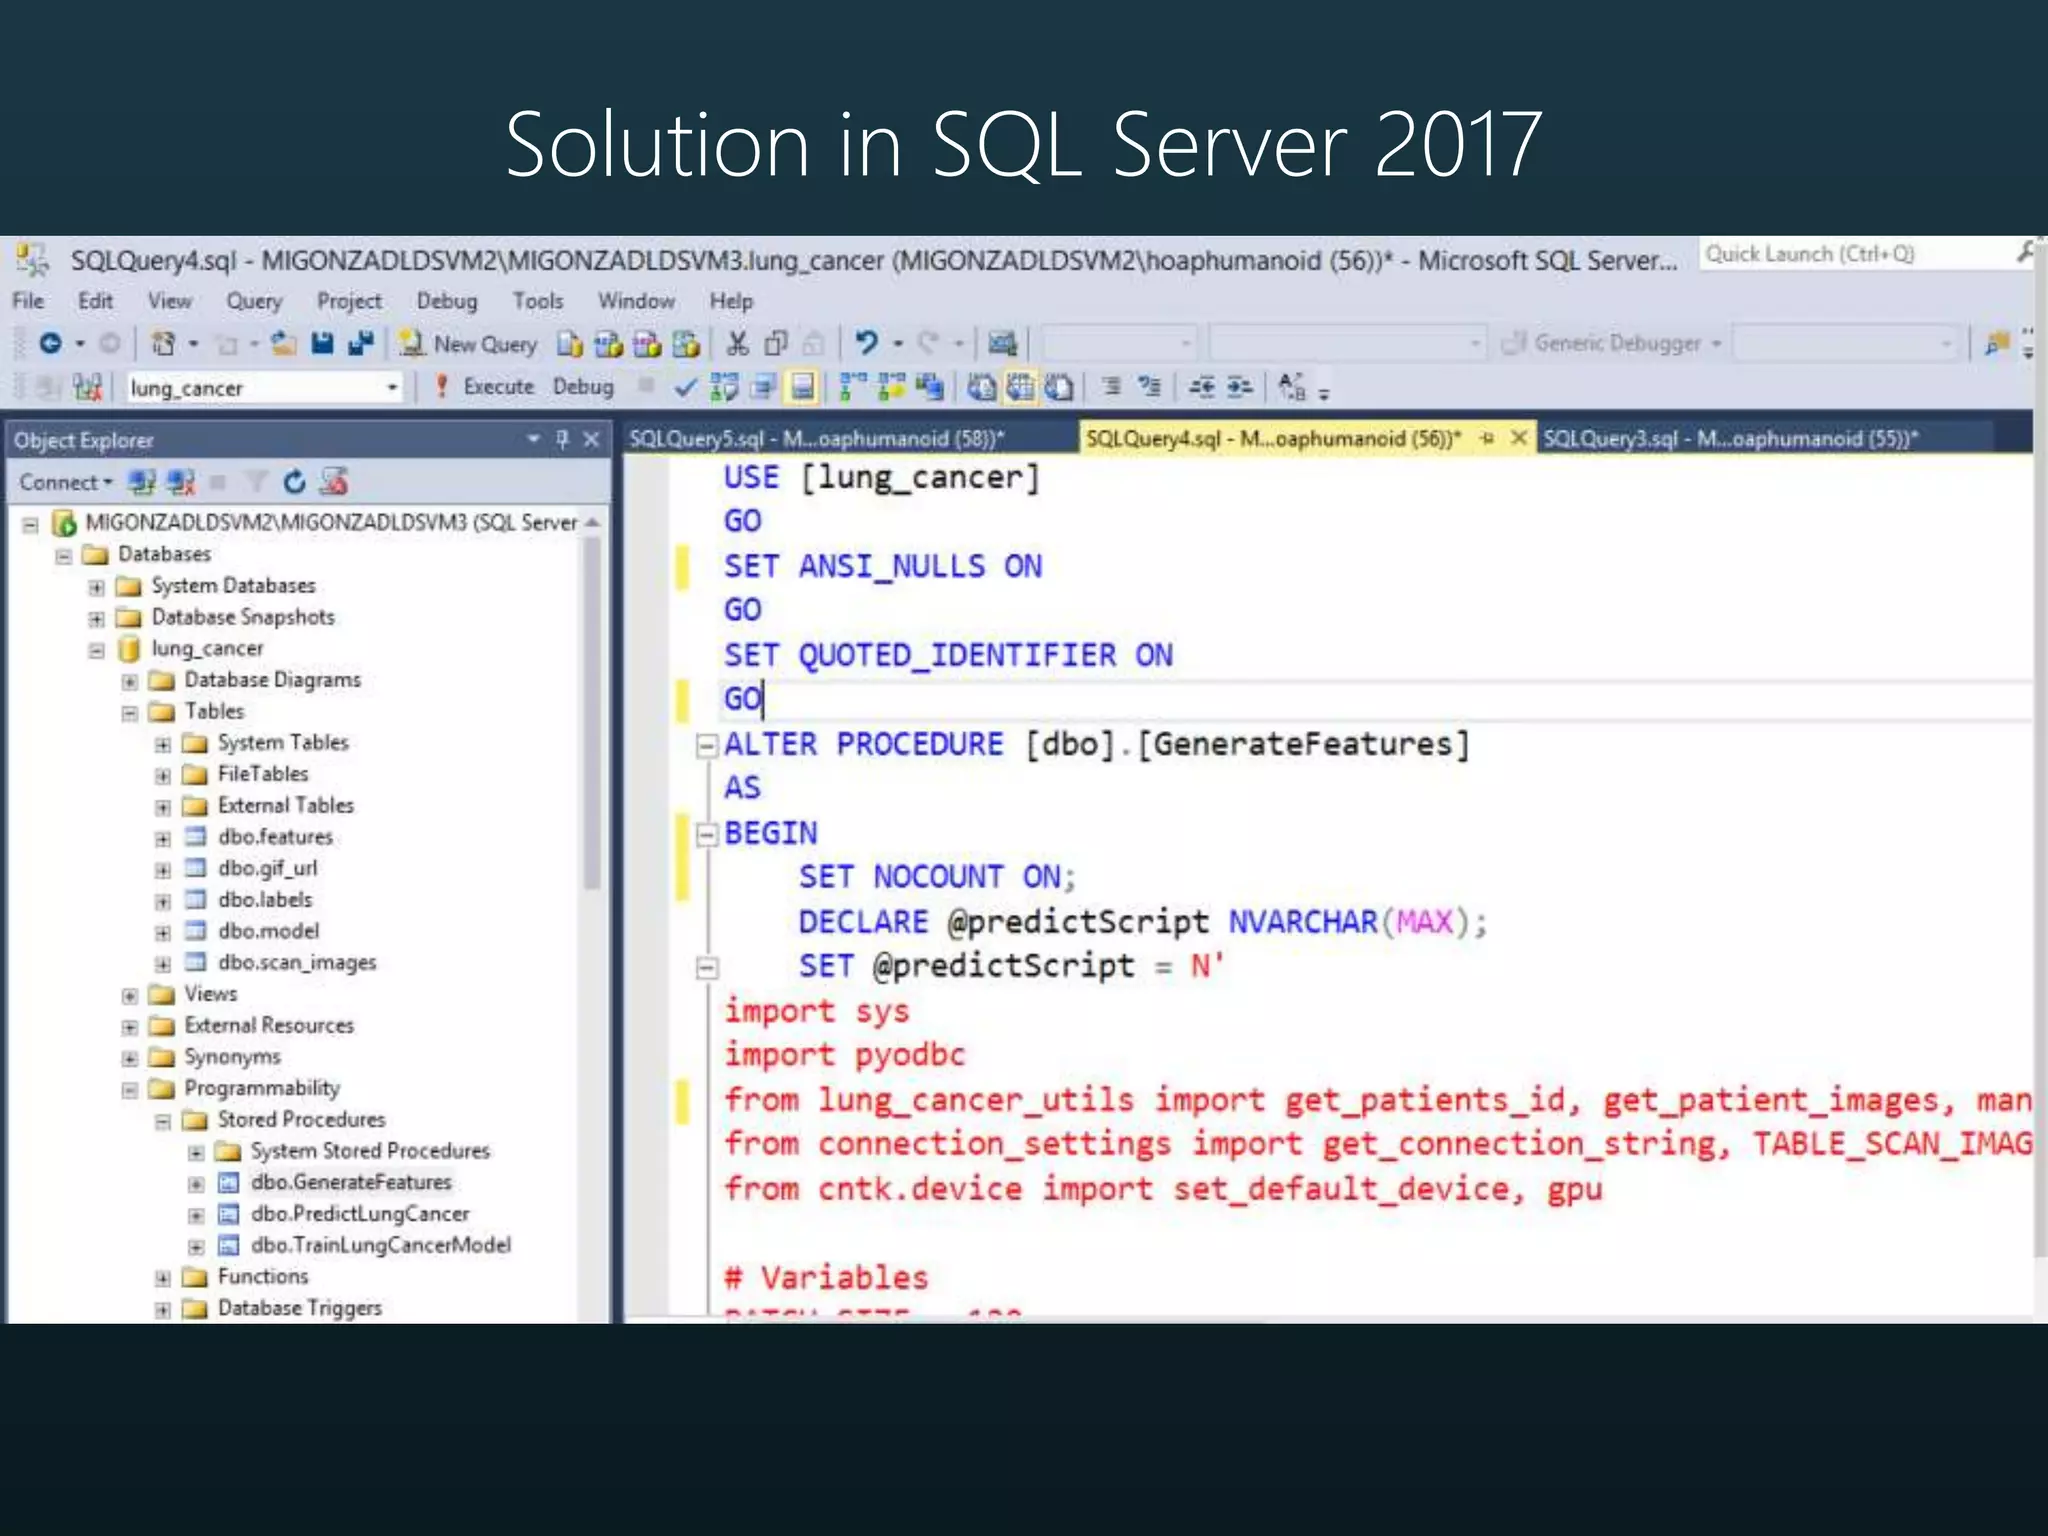
Task: Click the New Project icon in toolbar
Action: (x=163, y=344)
